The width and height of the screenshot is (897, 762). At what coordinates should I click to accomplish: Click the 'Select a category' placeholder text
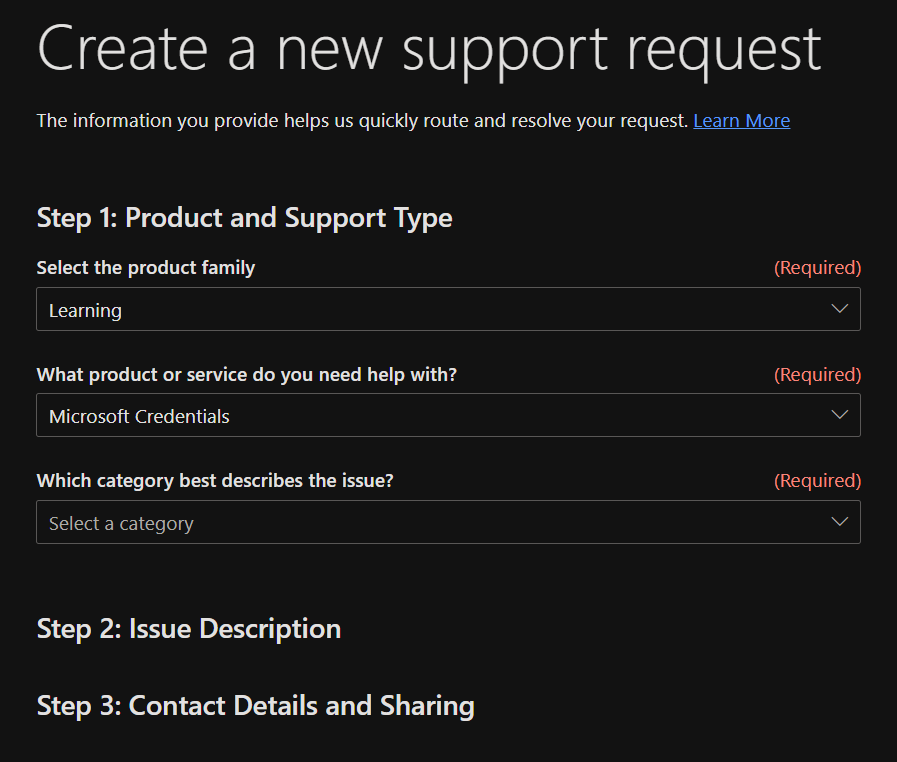point(121,524)
